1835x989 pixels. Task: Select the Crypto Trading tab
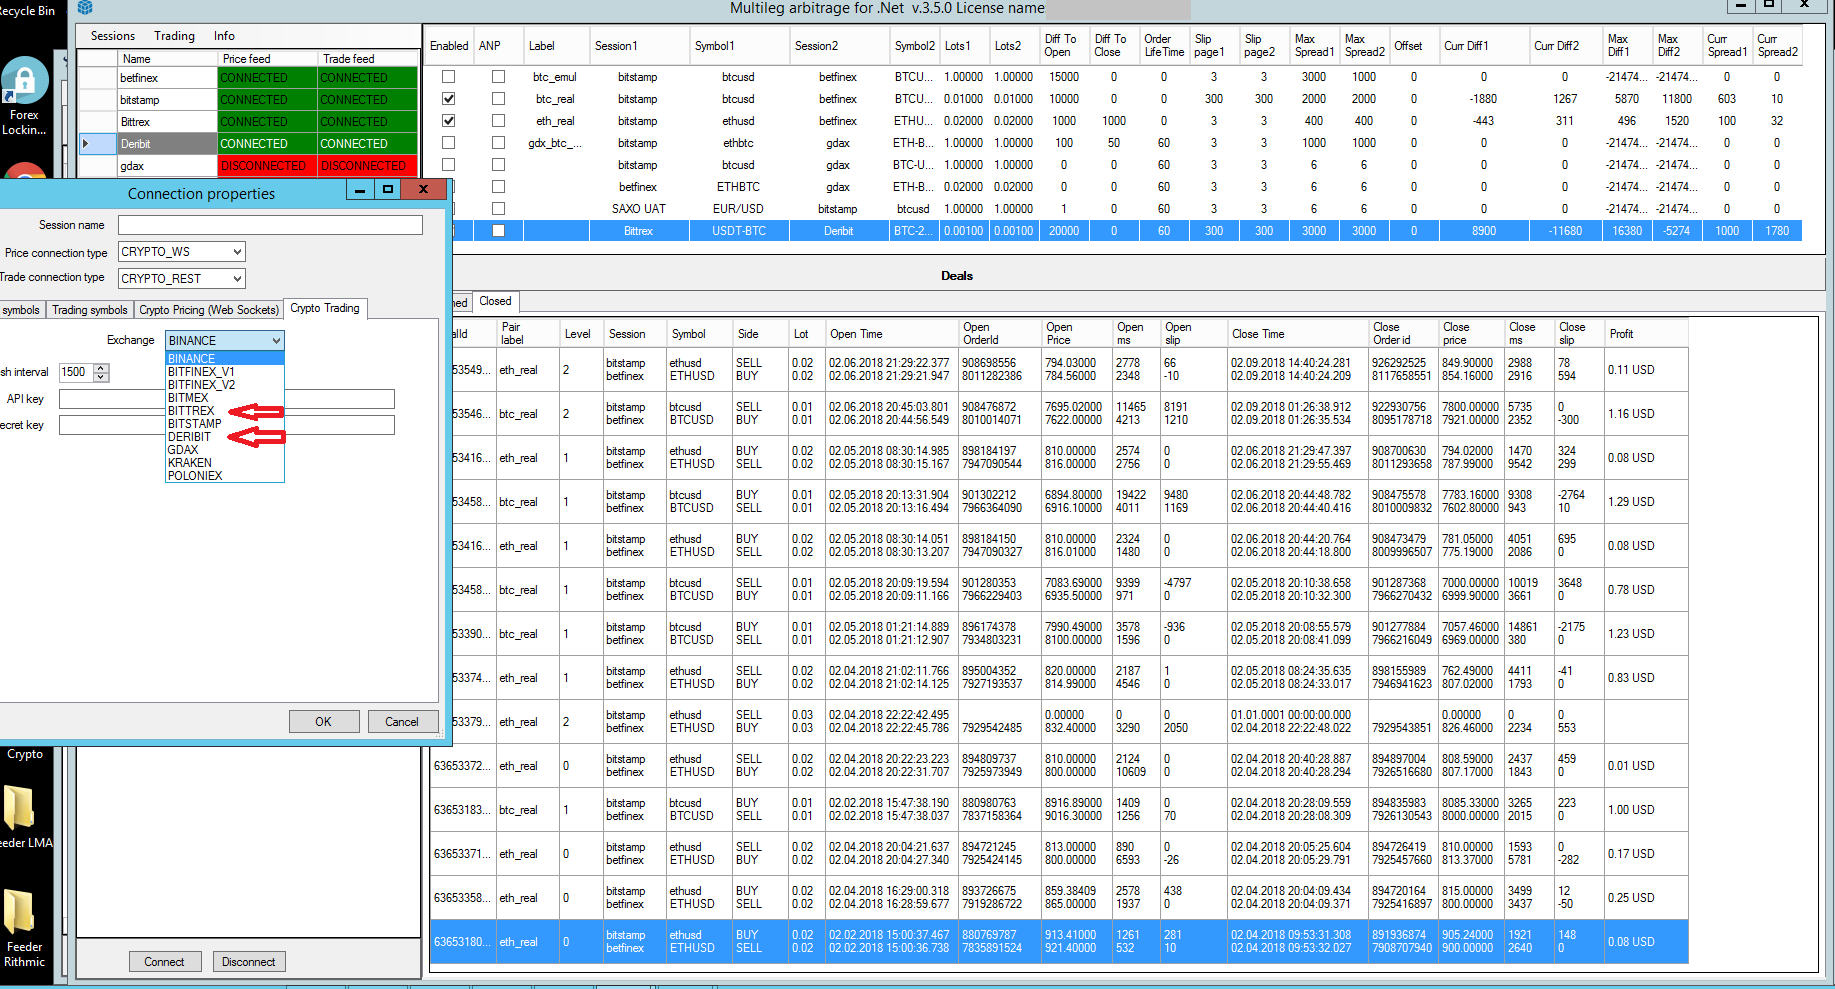325,308
